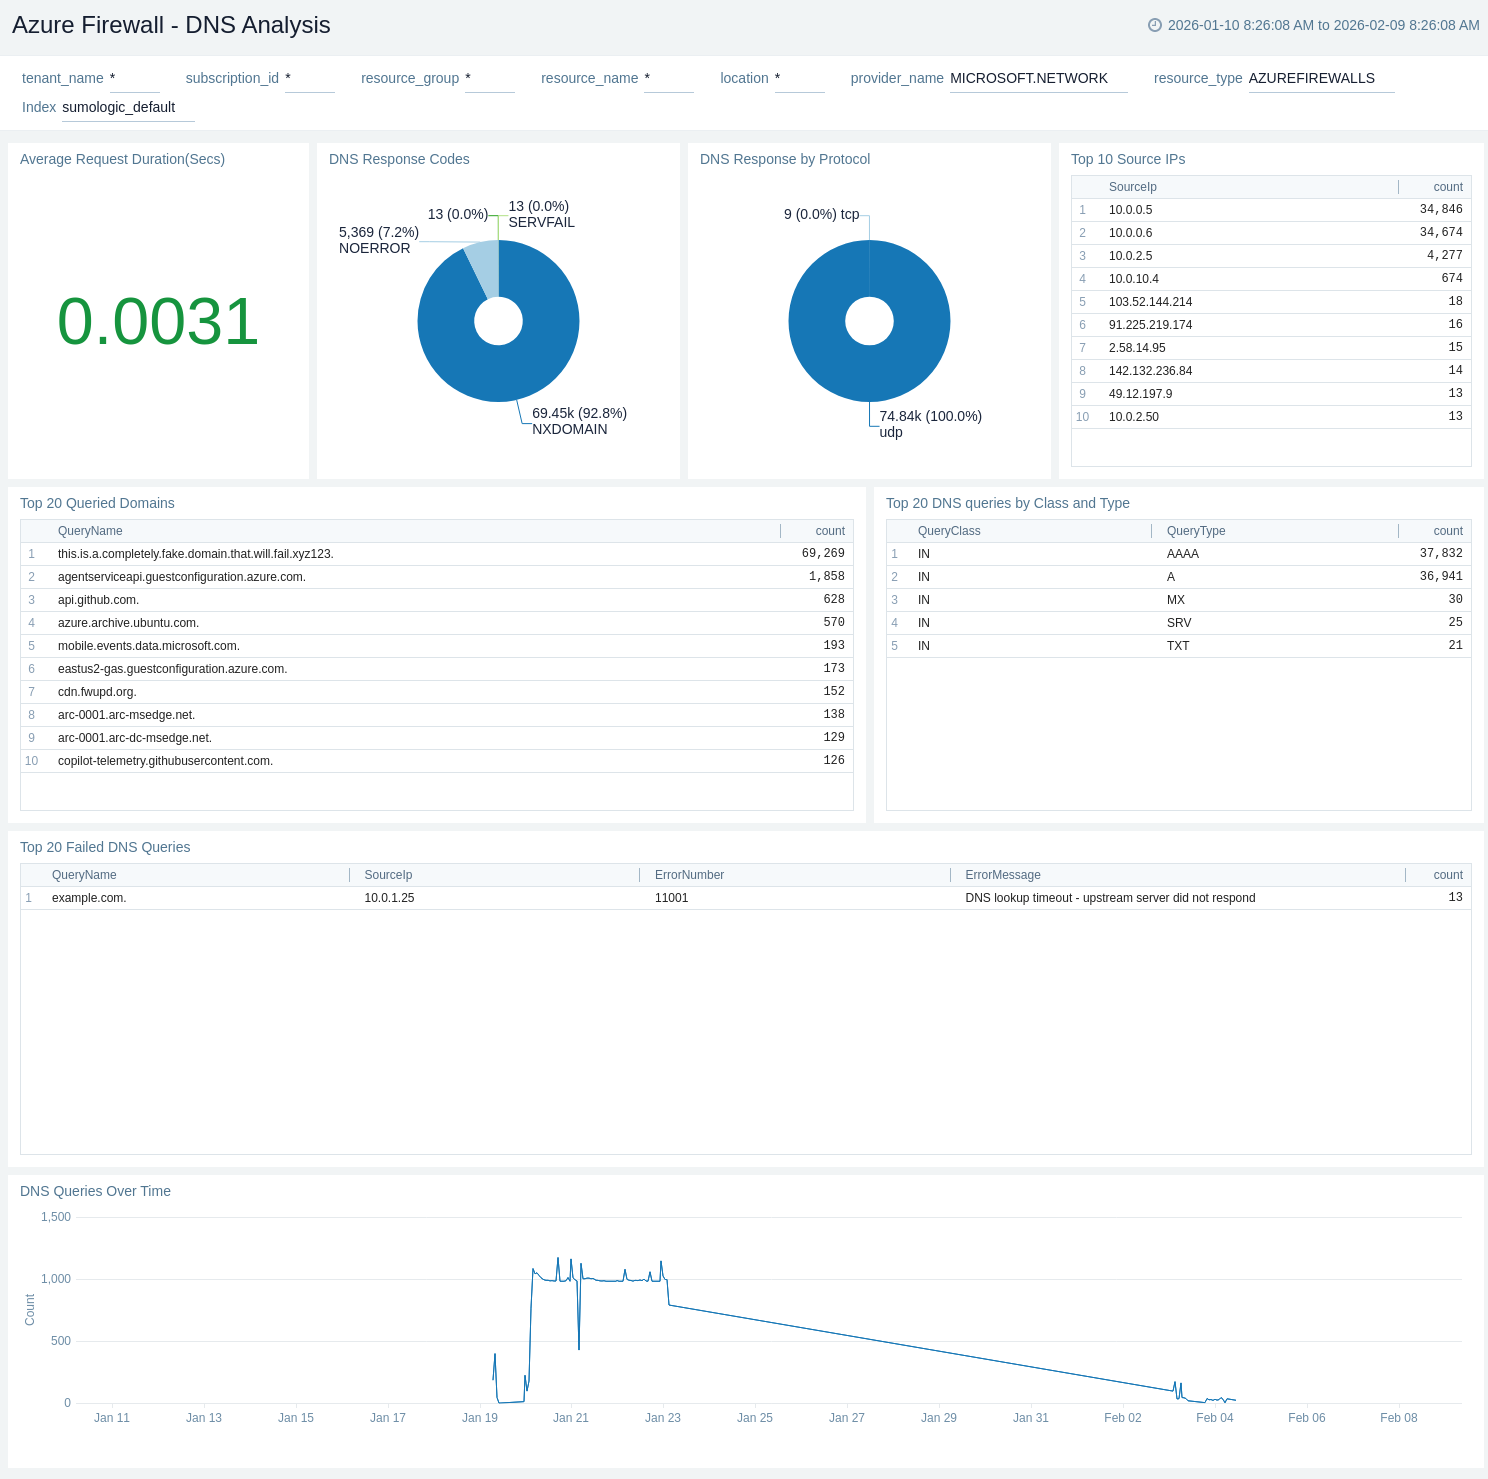Click the api.github.com. domain row

pyautogui.click(x=98, y=600)
